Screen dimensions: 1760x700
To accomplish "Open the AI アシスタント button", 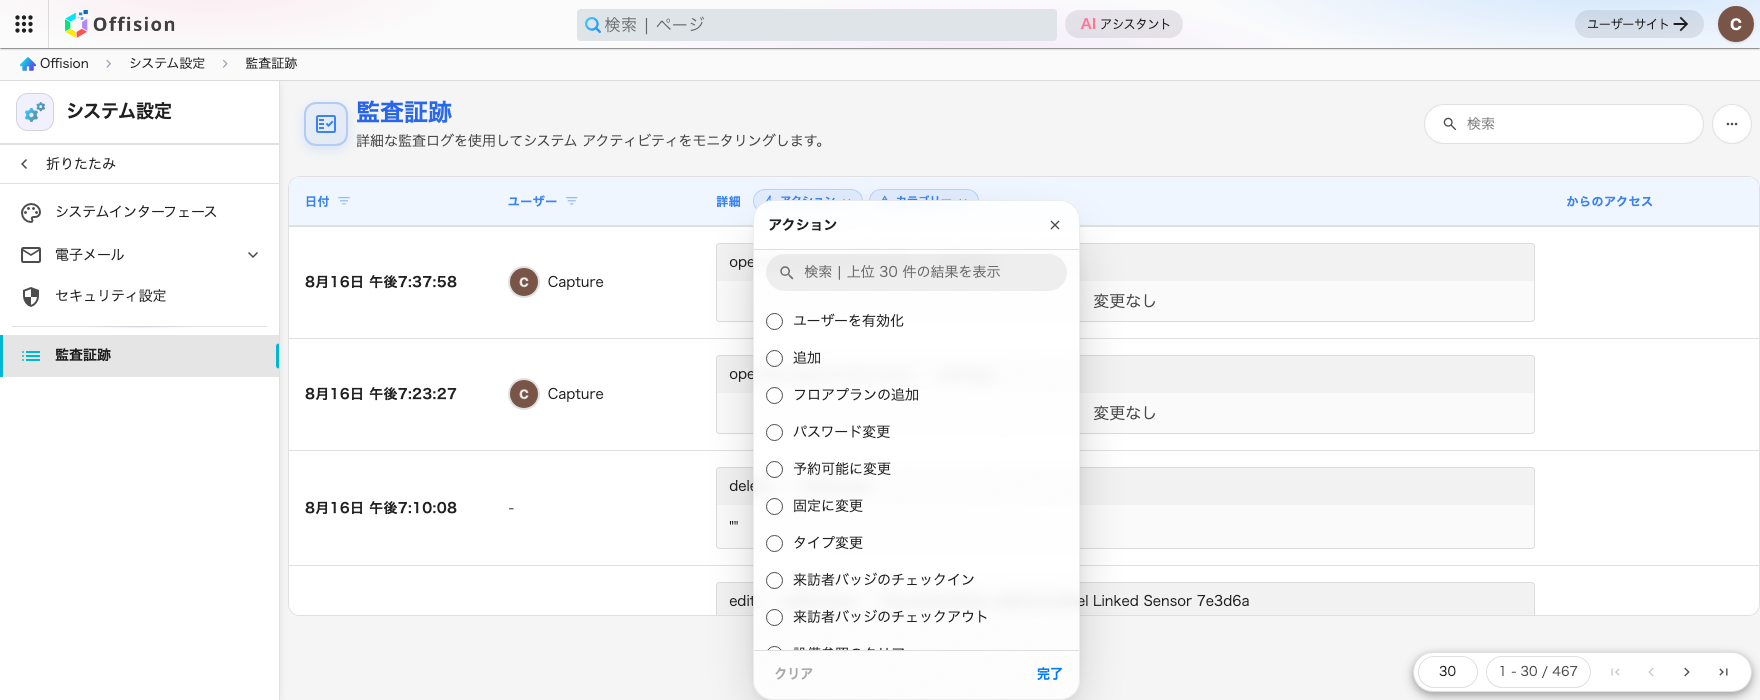I will pos(1124,24).
